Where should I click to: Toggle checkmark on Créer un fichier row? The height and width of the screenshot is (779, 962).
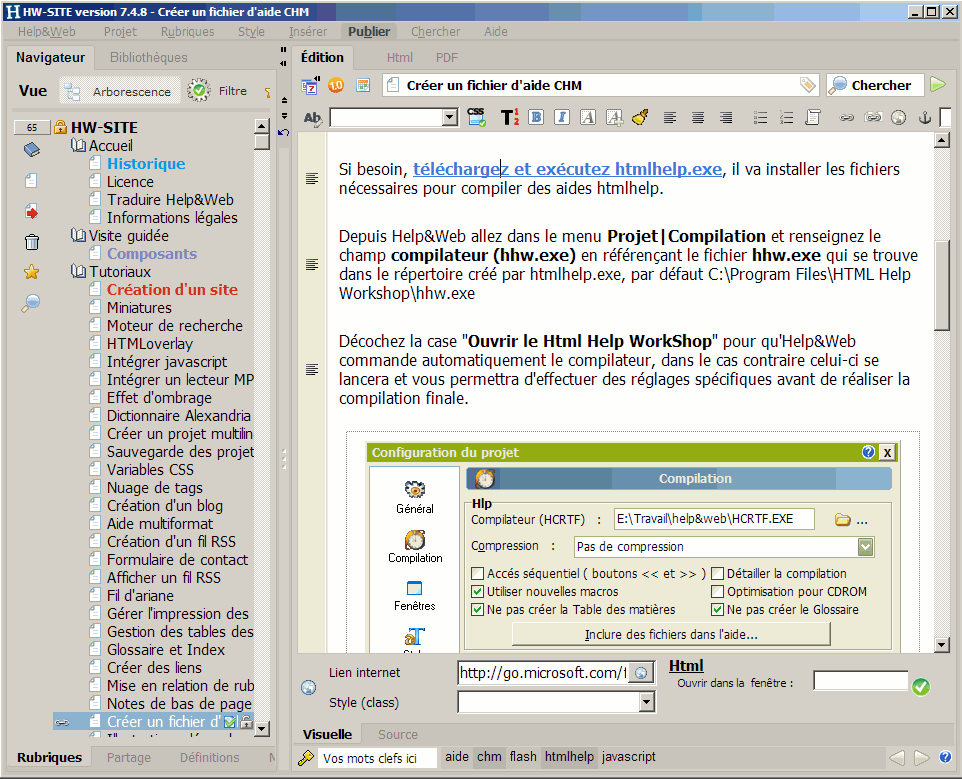click(230, 722)
